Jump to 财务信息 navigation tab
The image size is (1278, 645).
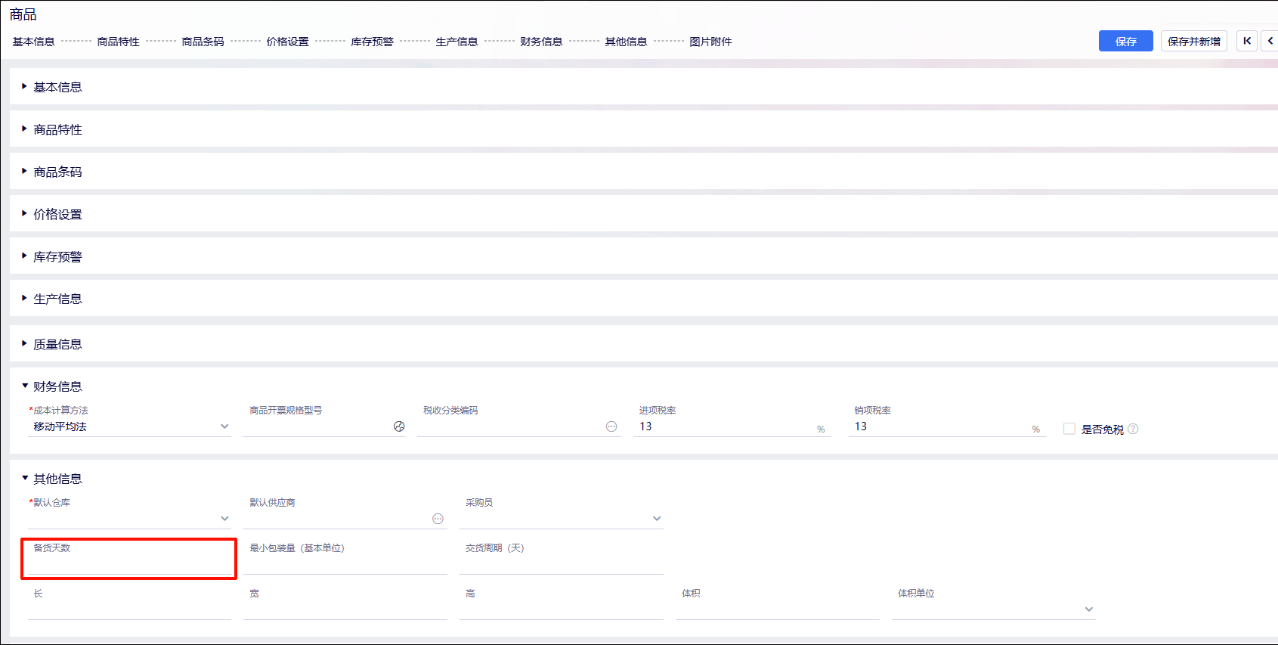coord(541,42)
